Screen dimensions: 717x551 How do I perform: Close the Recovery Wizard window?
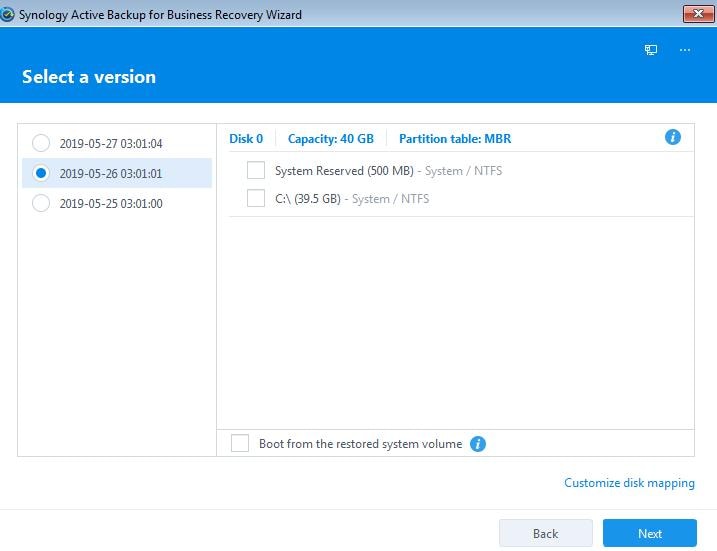click(x=698, y=14)
